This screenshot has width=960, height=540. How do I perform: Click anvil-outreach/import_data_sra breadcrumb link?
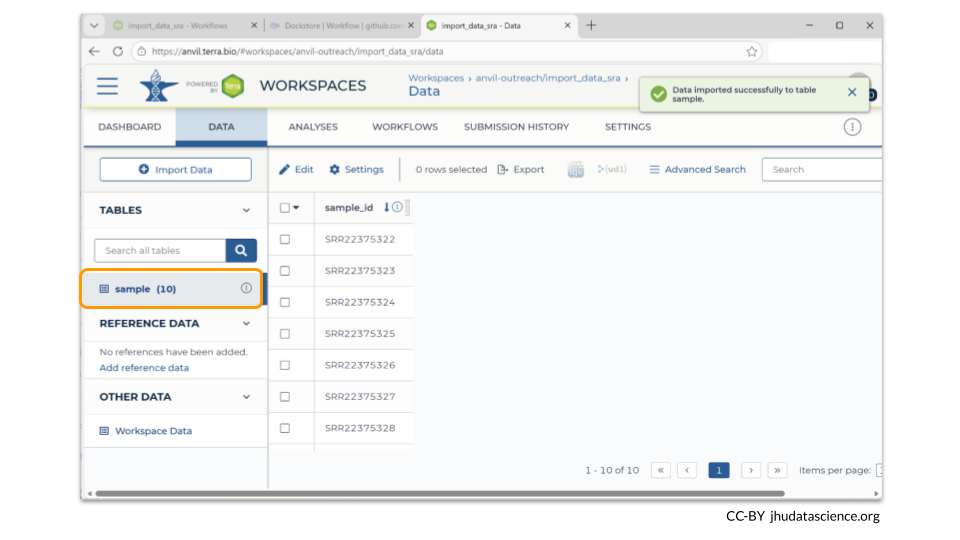click(x=548, y=78)
